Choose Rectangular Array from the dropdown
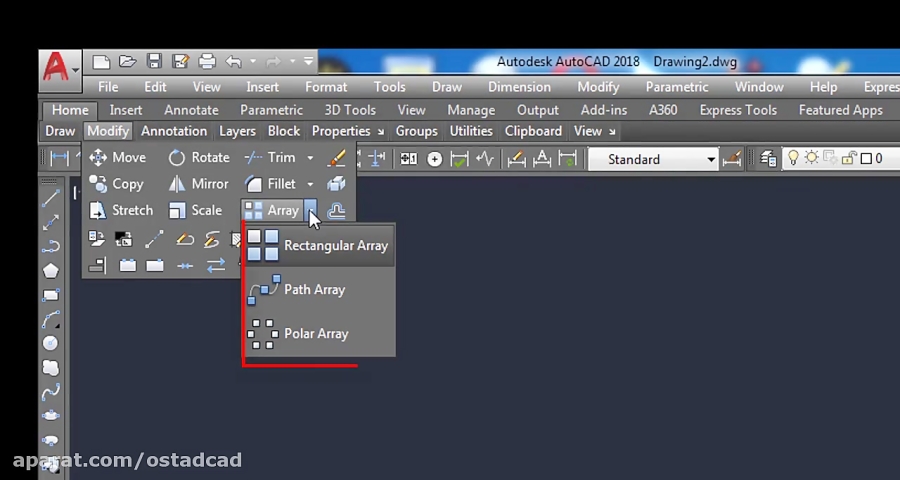Screen dimensions: 900x480 [x=319, y=246]
